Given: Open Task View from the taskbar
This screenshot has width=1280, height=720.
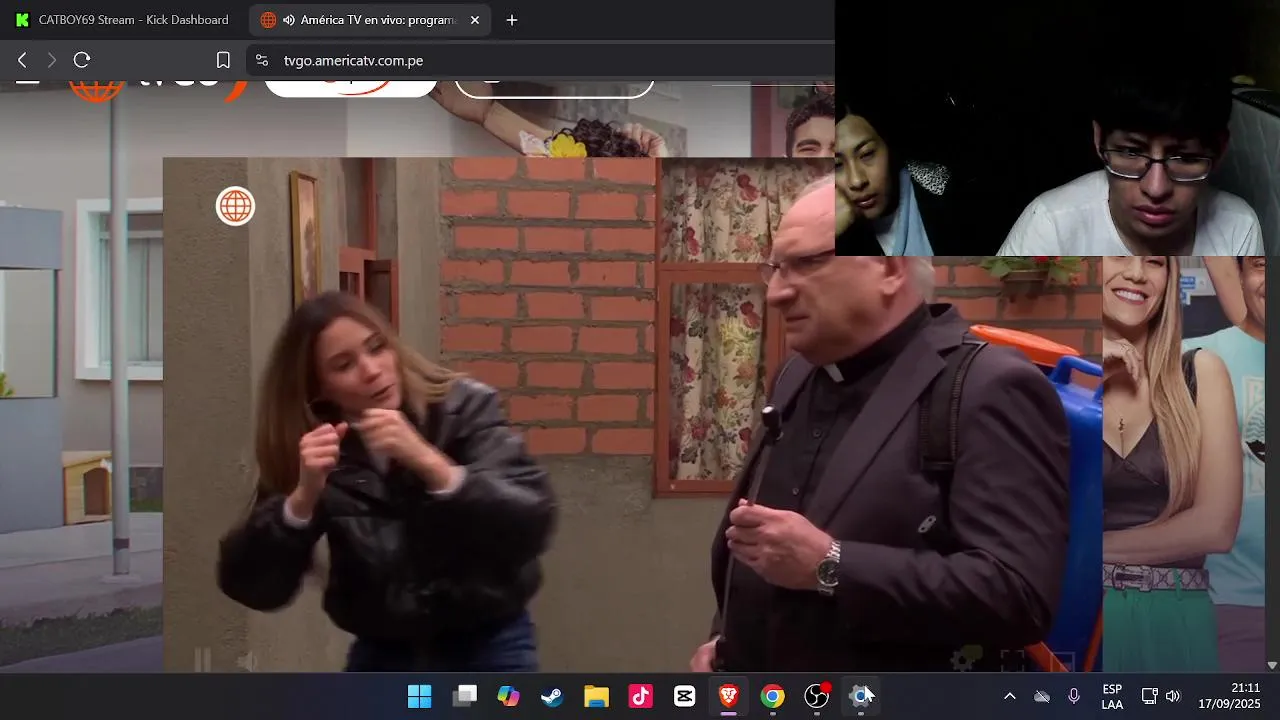Looking at the screenshot, I should coord(465,696).
